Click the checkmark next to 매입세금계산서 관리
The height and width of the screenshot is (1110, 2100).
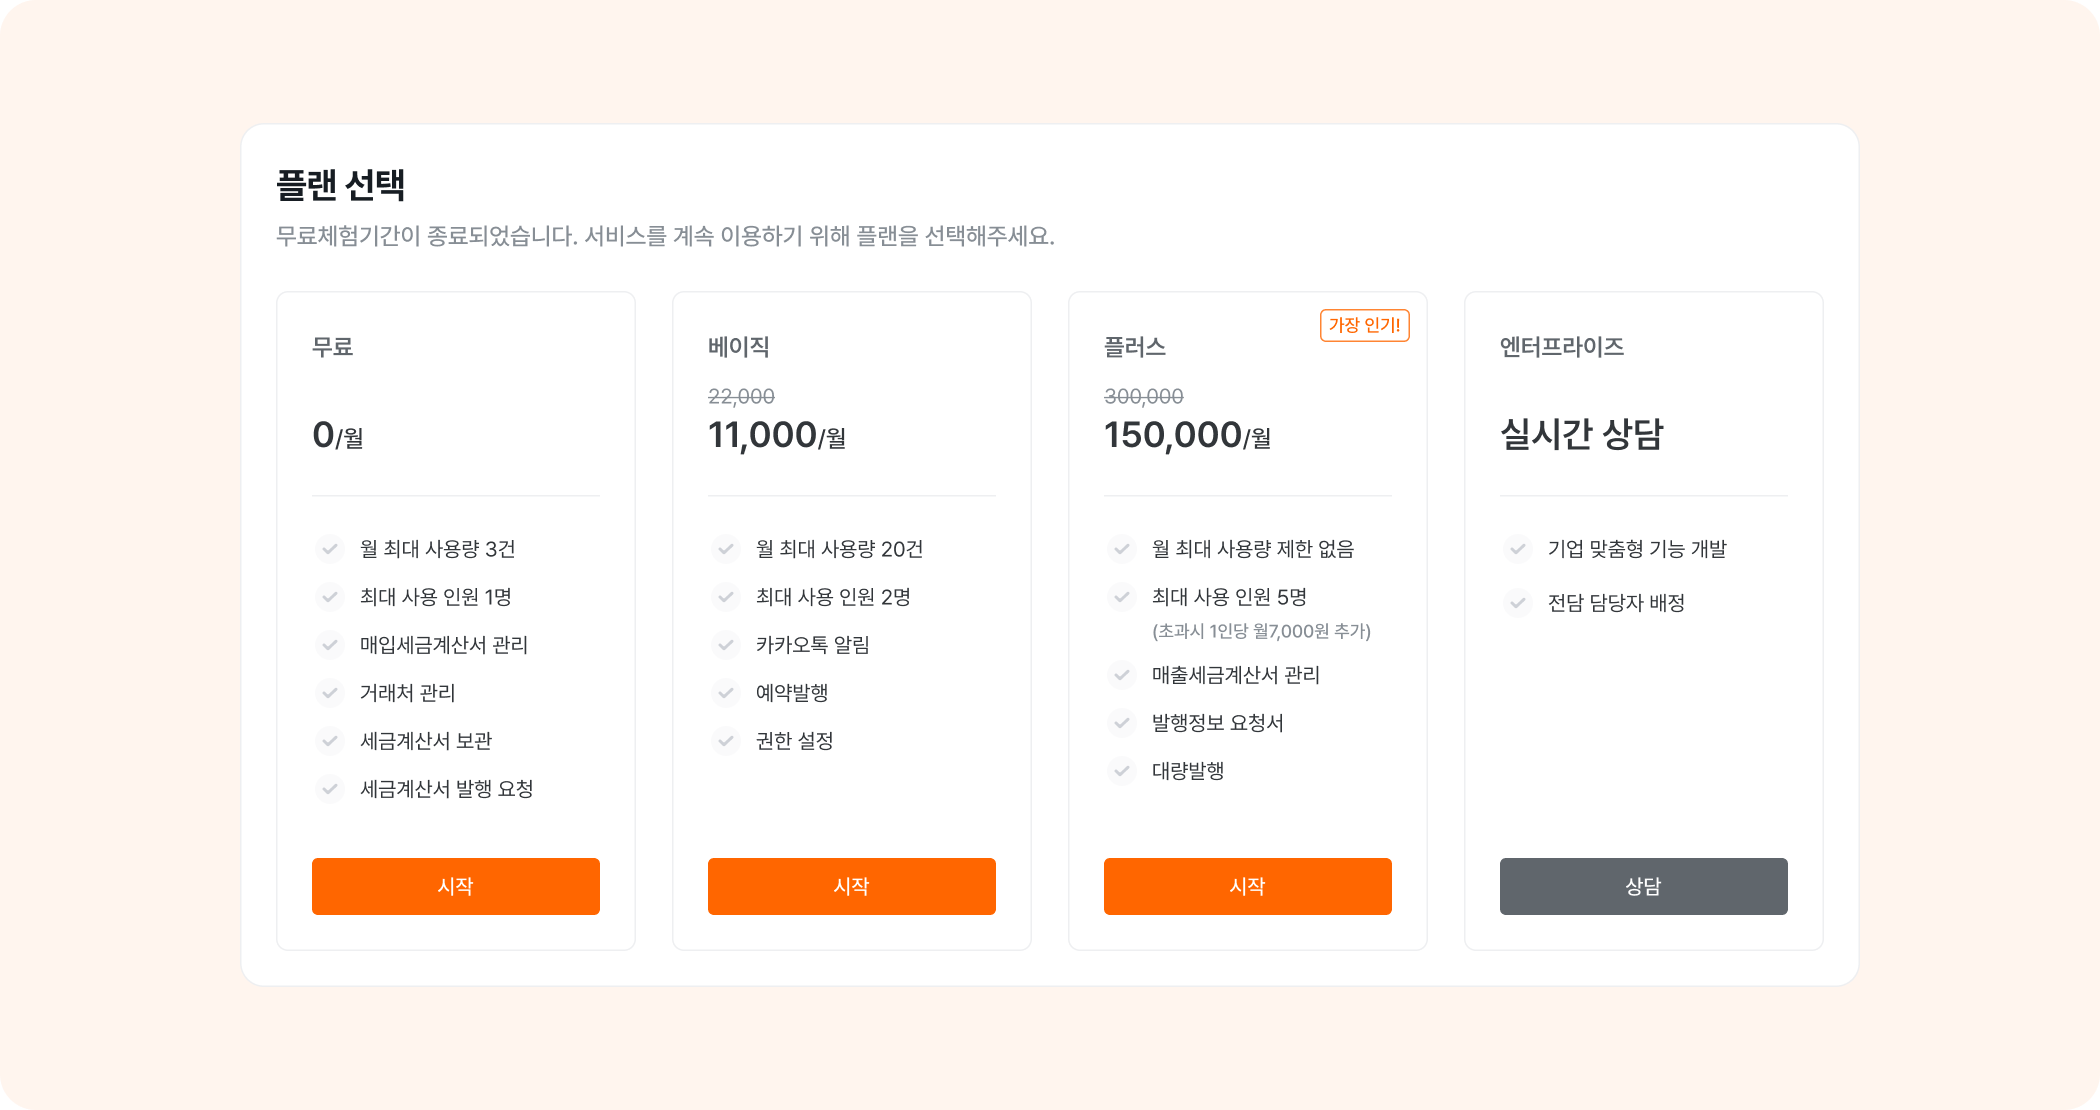[x=330, y=645]
